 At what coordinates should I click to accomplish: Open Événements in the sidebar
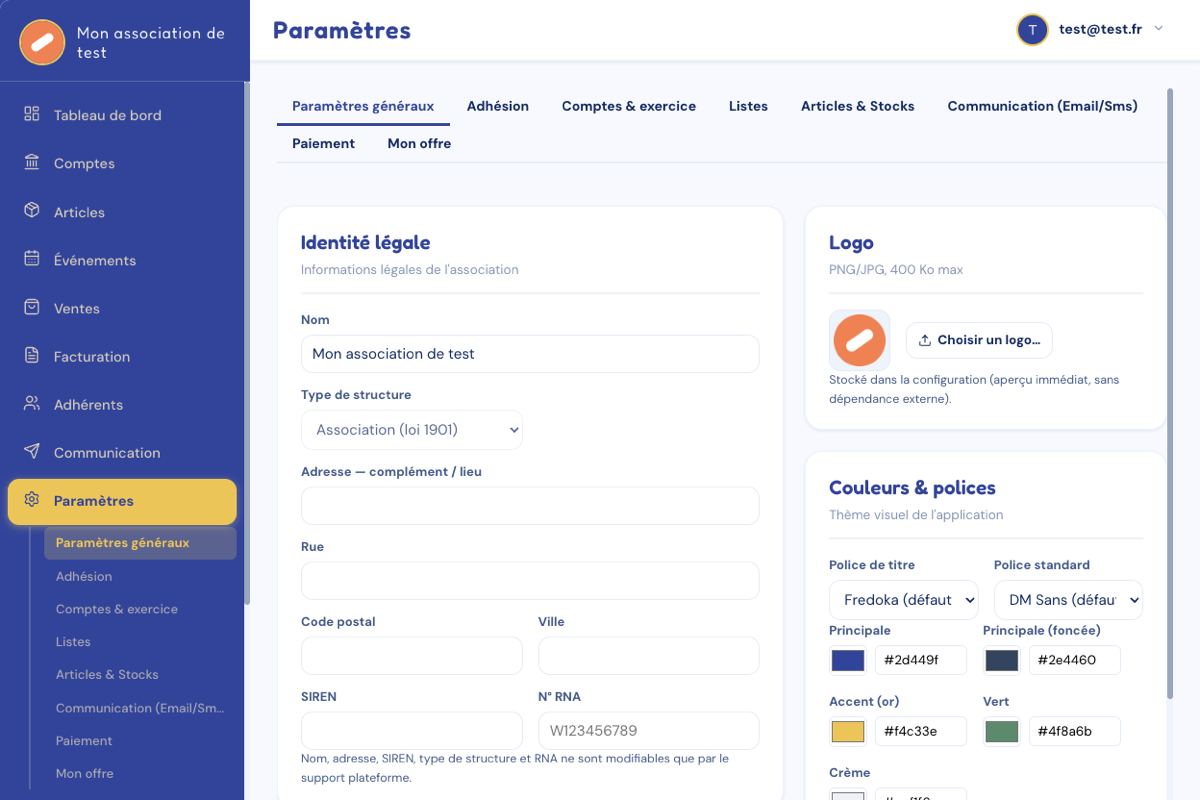point(122,260)
